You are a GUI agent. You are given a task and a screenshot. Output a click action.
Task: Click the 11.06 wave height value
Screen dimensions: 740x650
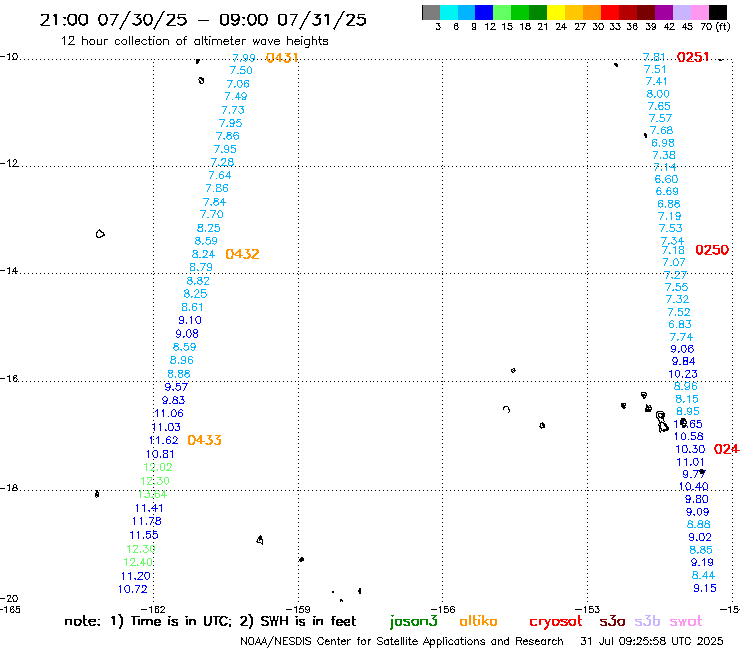click(169, 414)
